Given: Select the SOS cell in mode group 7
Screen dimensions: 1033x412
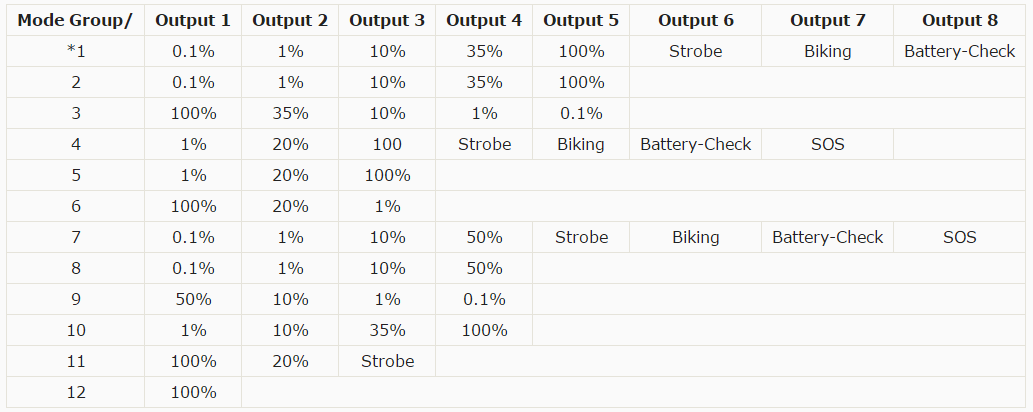Looking at the screenshot, I should [x=960, y=237].
